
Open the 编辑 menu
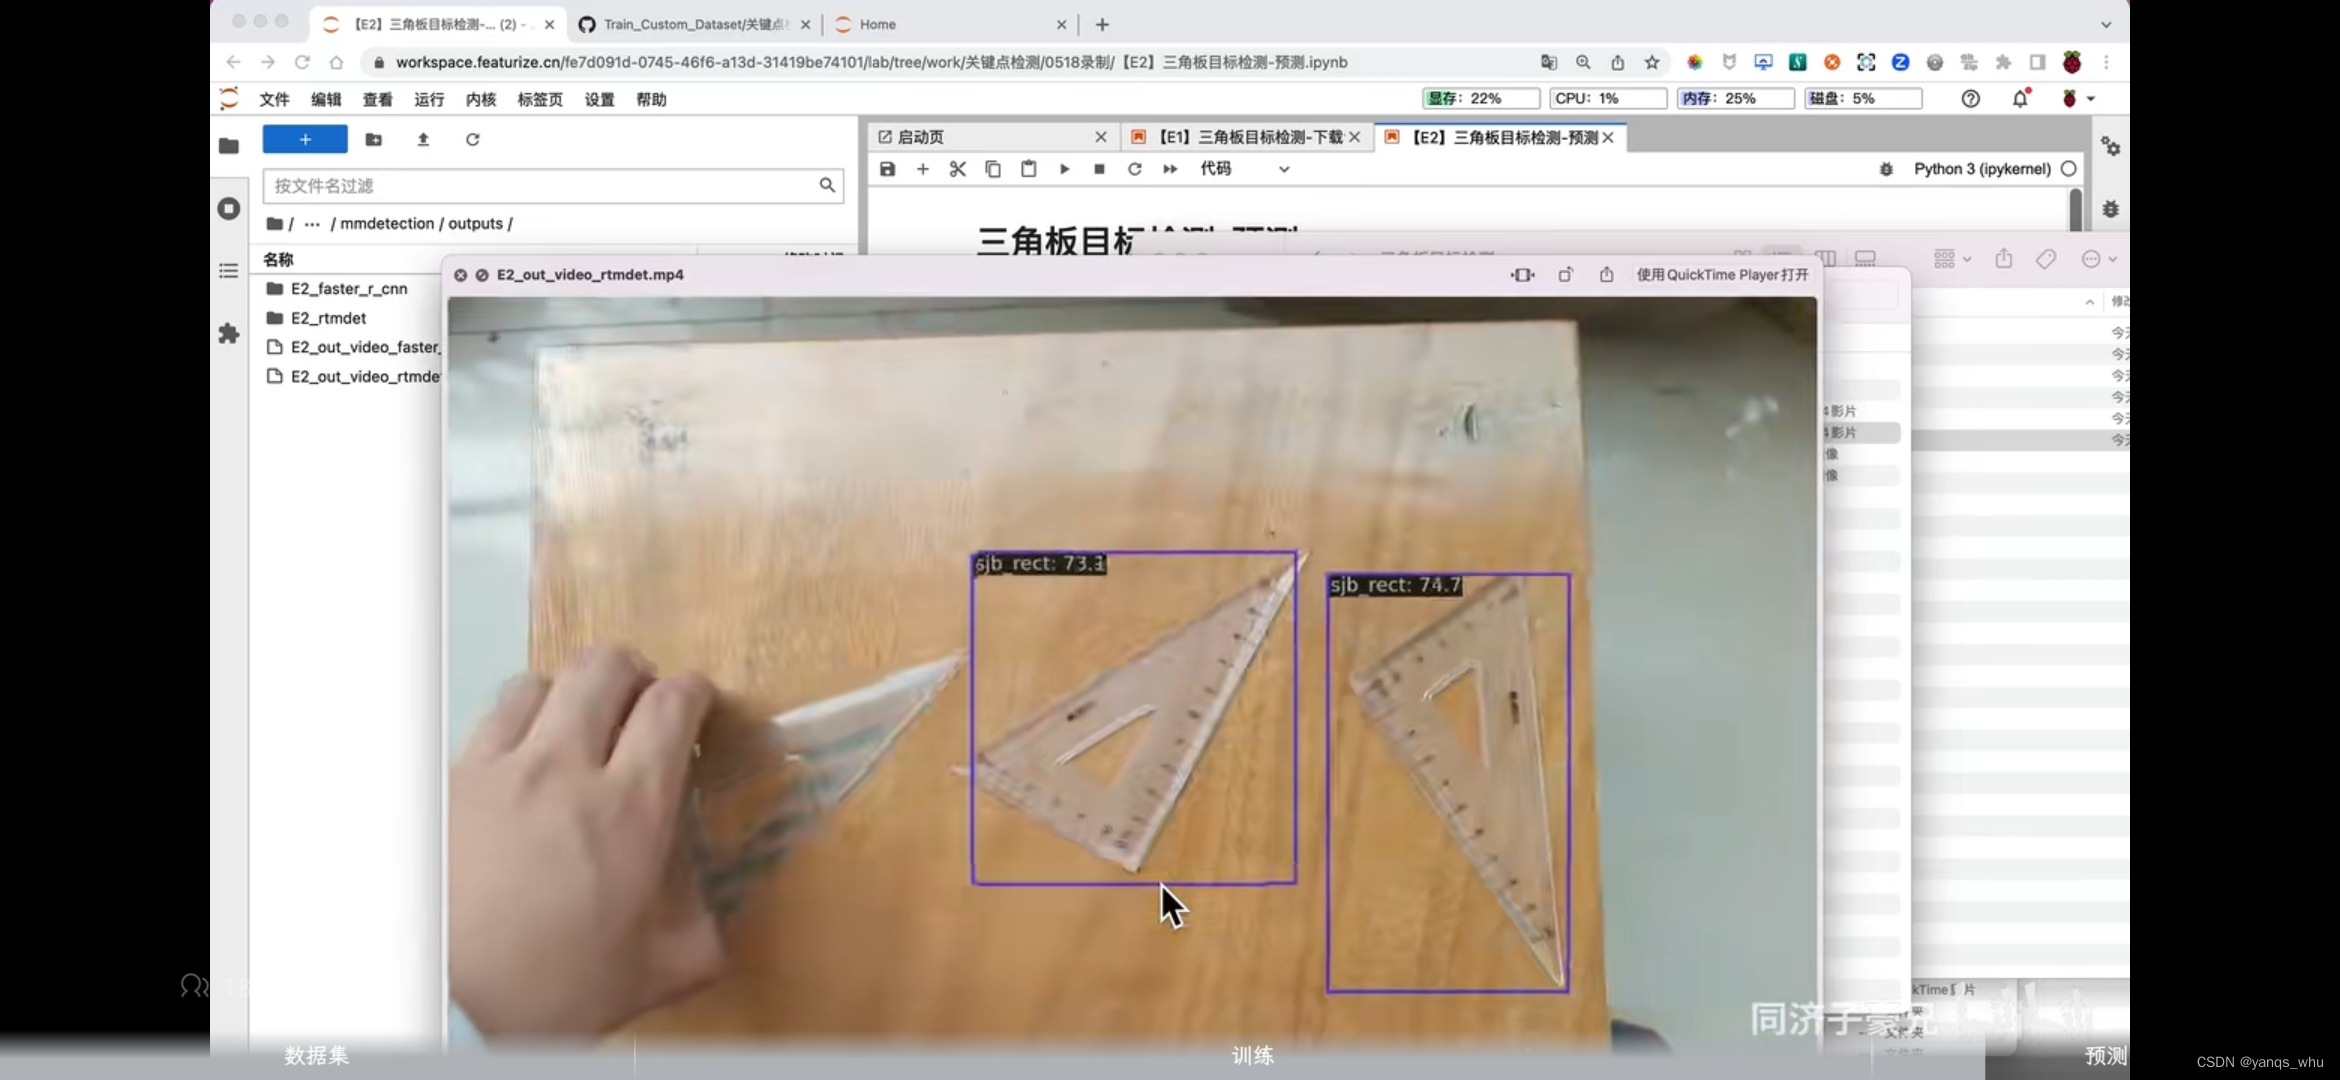[326, 99]
